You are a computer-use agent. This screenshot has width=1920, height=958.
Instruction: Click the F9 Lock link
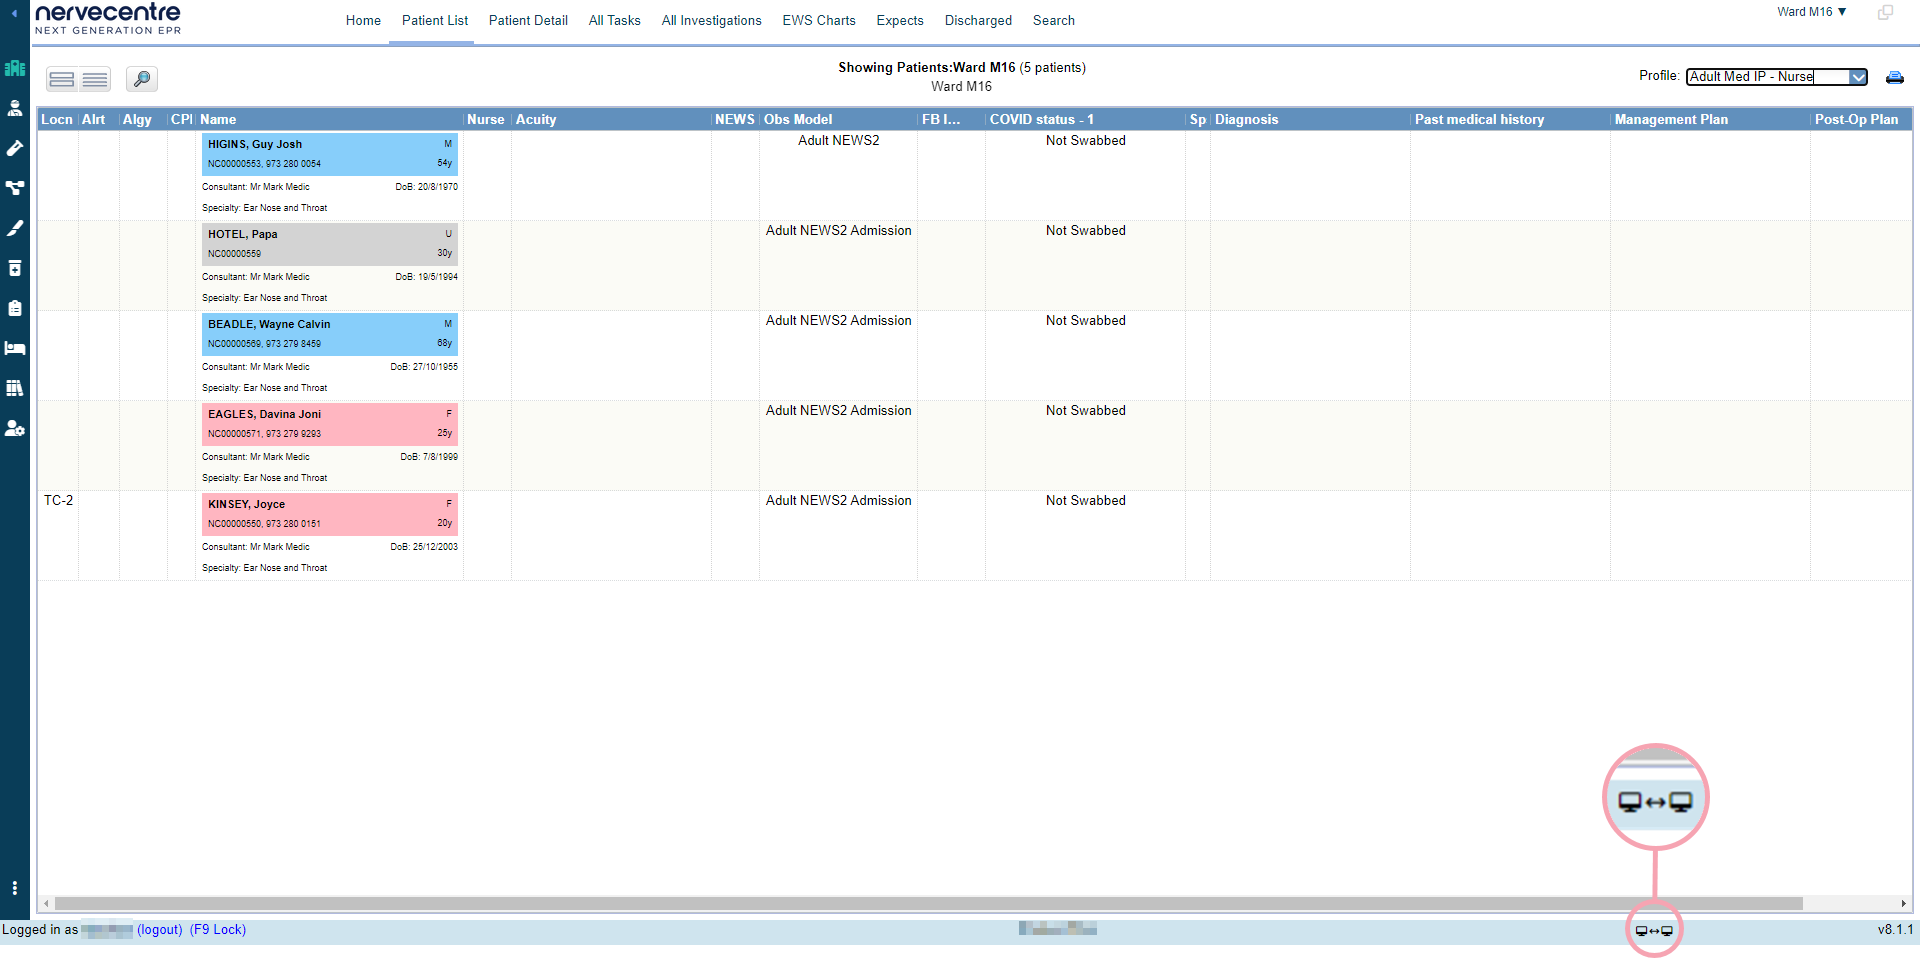(218, 930)
